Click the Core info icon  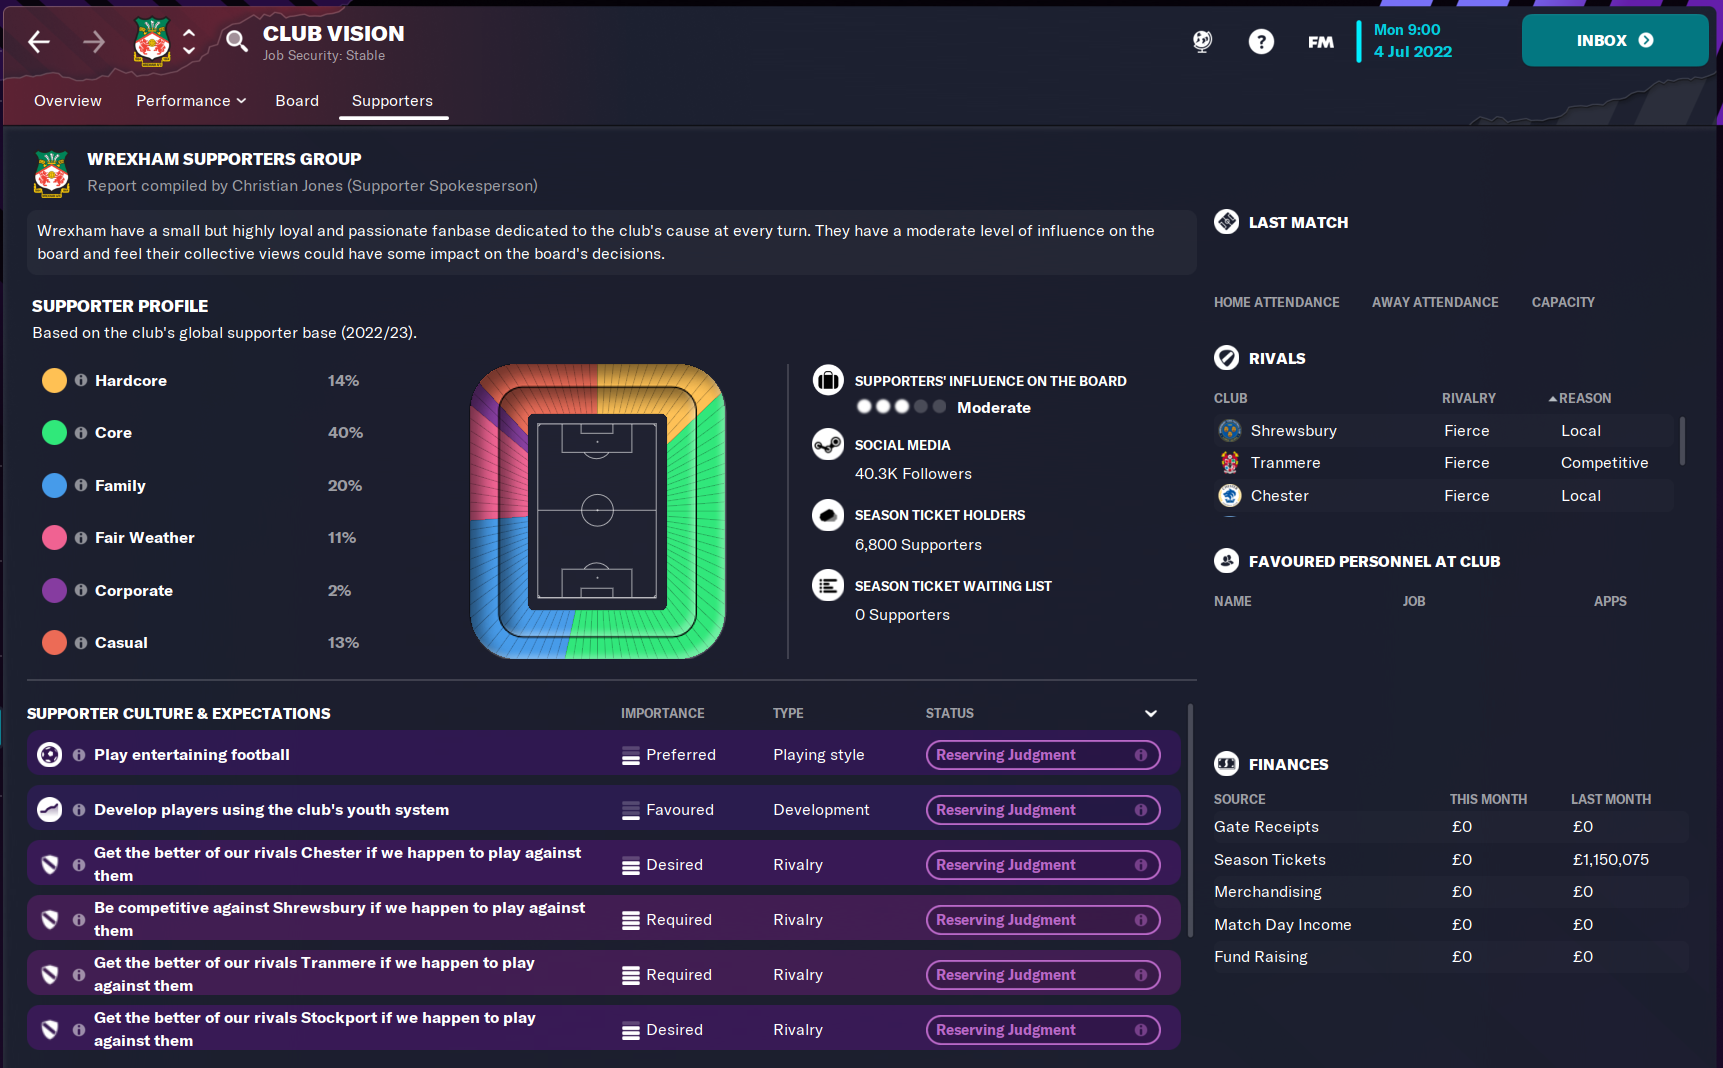[x=81, y=432]
